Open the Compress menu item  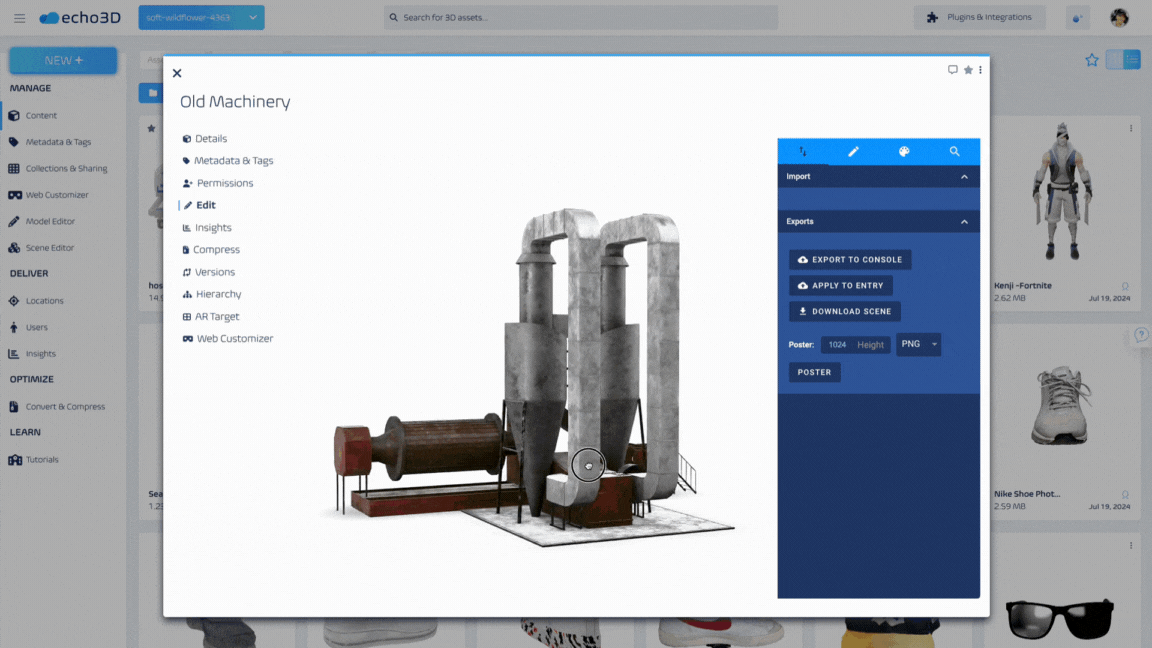click(x=216, y=250)
